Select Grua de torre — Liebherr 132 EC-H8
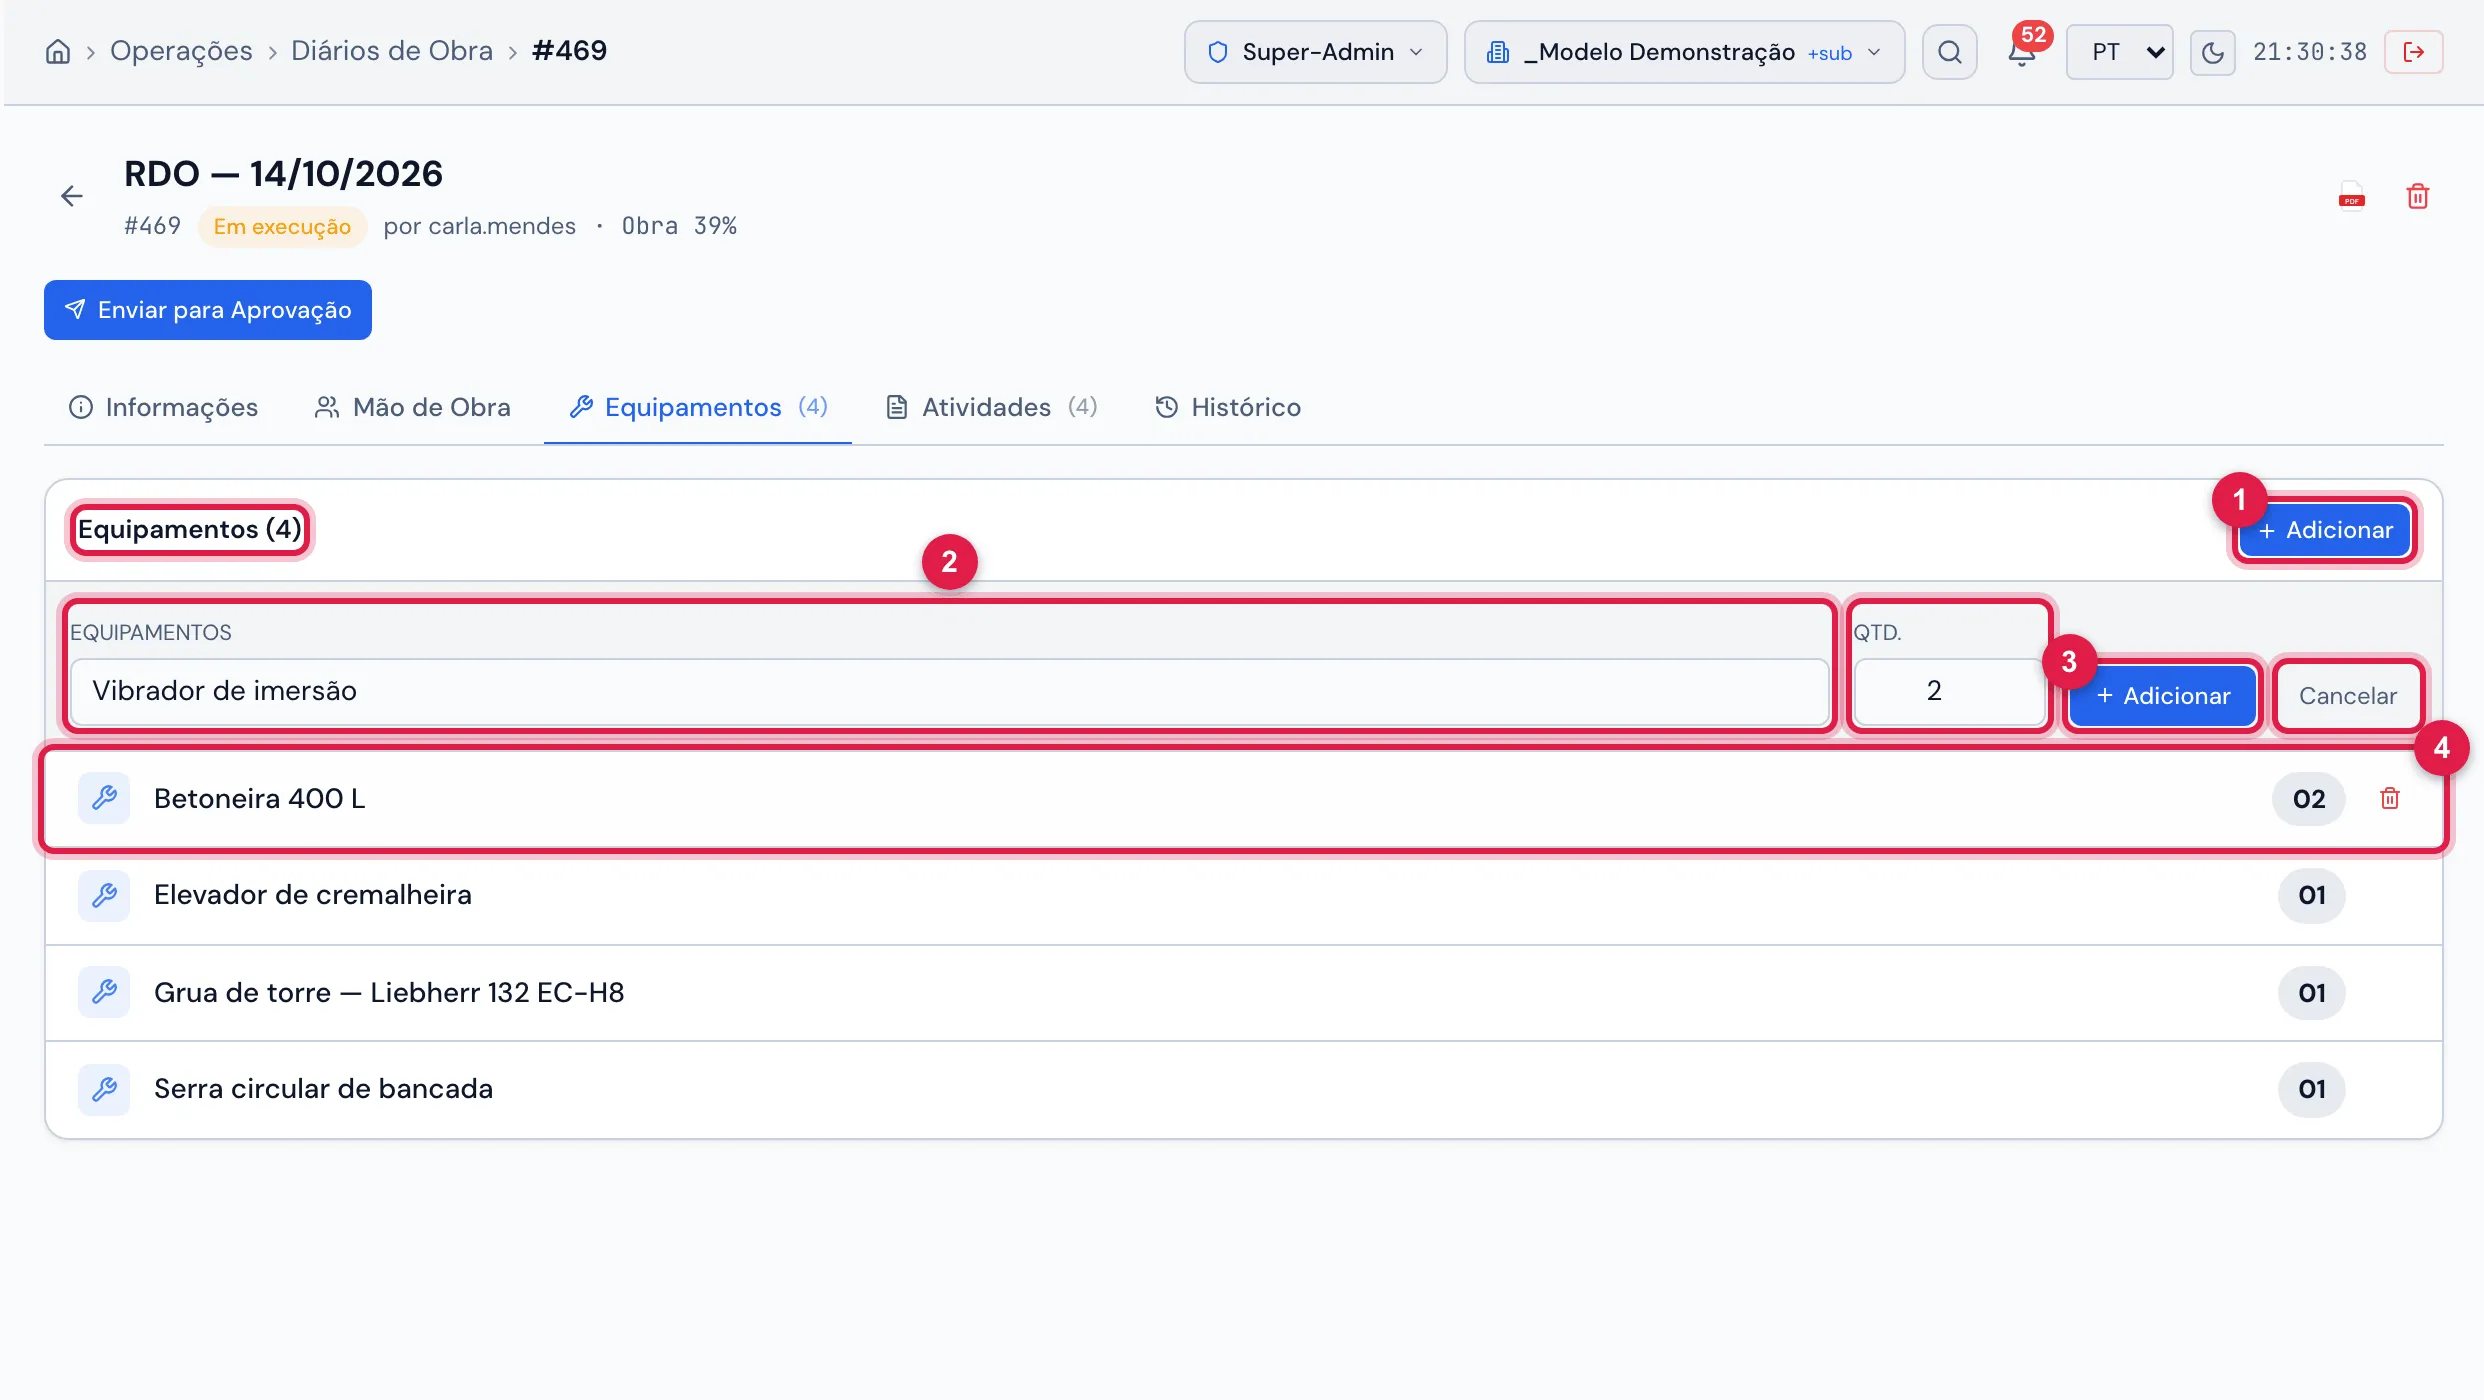 point(389,992)
